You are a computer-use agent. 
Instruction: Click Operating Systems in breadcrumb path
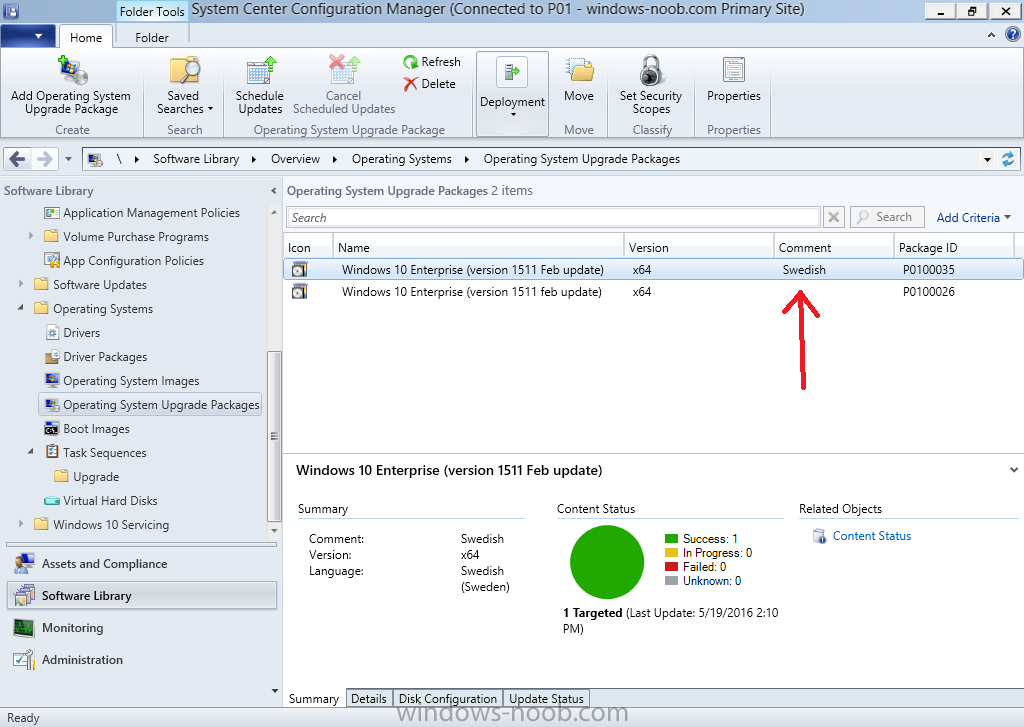(x=402, y=159)
